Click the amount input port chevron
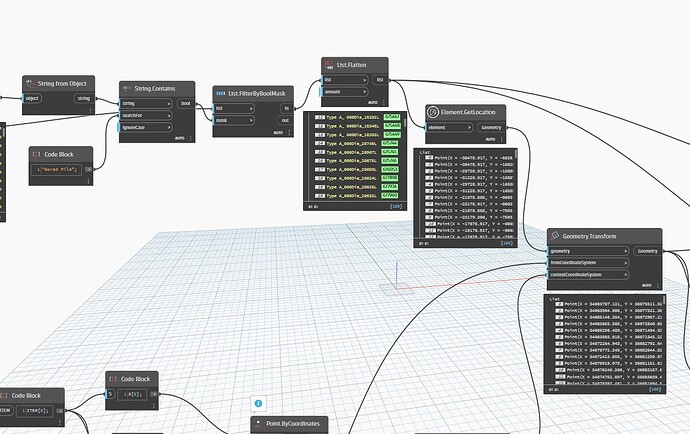The image size is (690, 434). click(364, 92)
